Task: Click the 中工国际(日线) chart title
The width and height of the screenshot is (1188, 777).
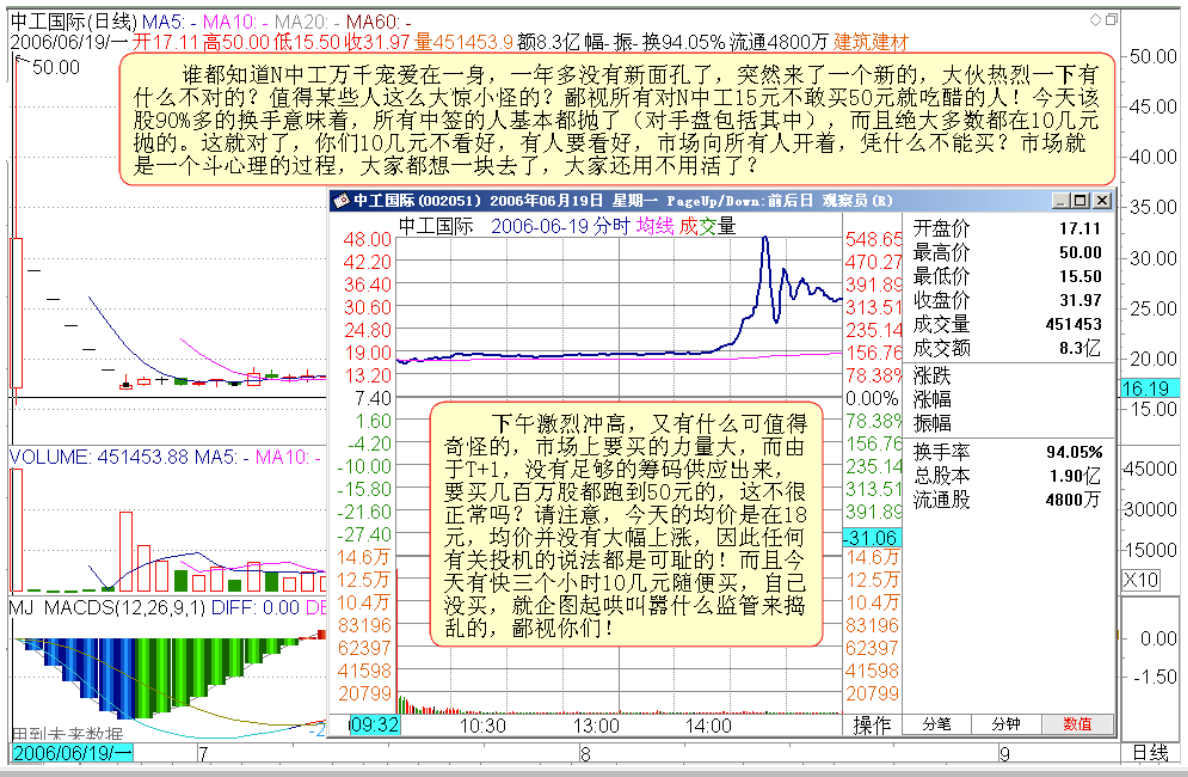Action: click(x=73, y=22)
